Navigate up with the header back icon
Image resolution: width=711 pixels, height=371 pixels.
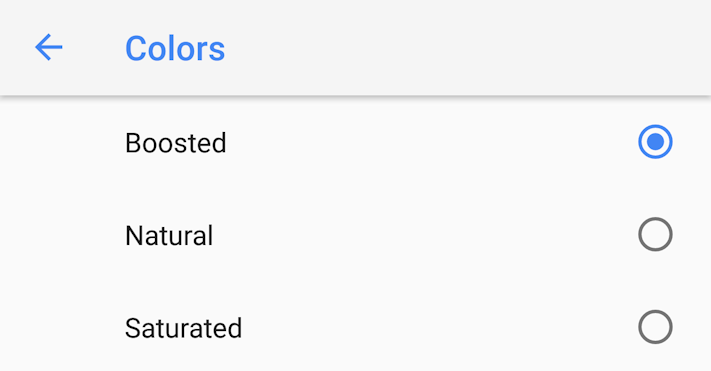click(x=49, y=47)
